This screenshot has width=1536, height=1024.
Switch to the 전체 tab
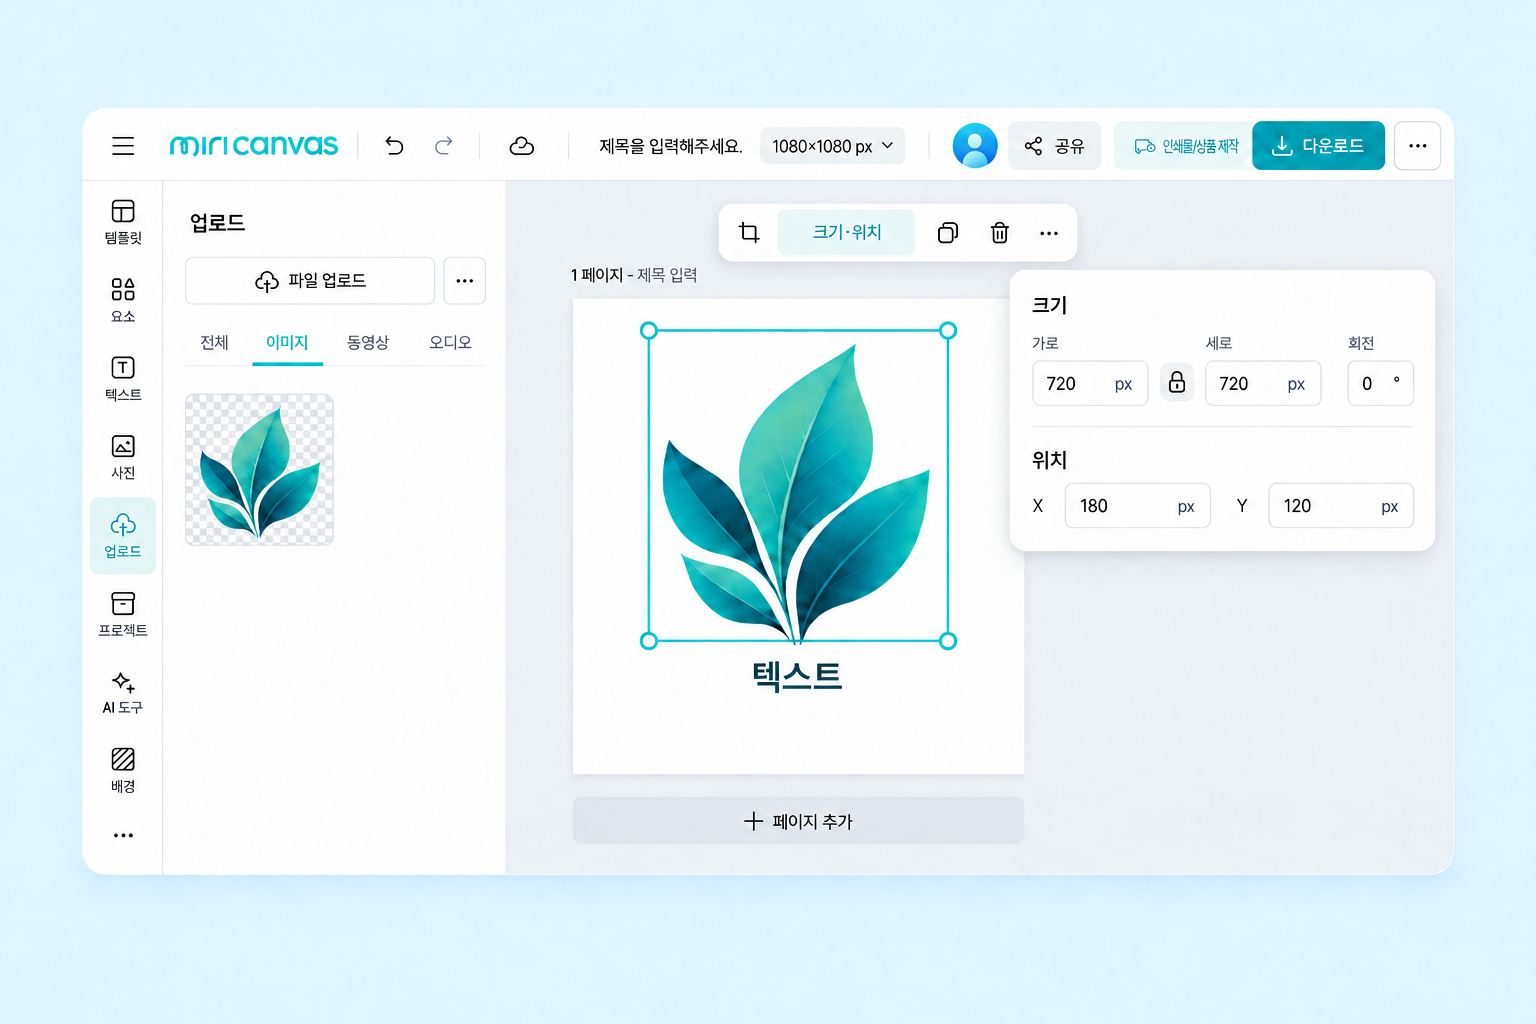click(x=214, y=342)
